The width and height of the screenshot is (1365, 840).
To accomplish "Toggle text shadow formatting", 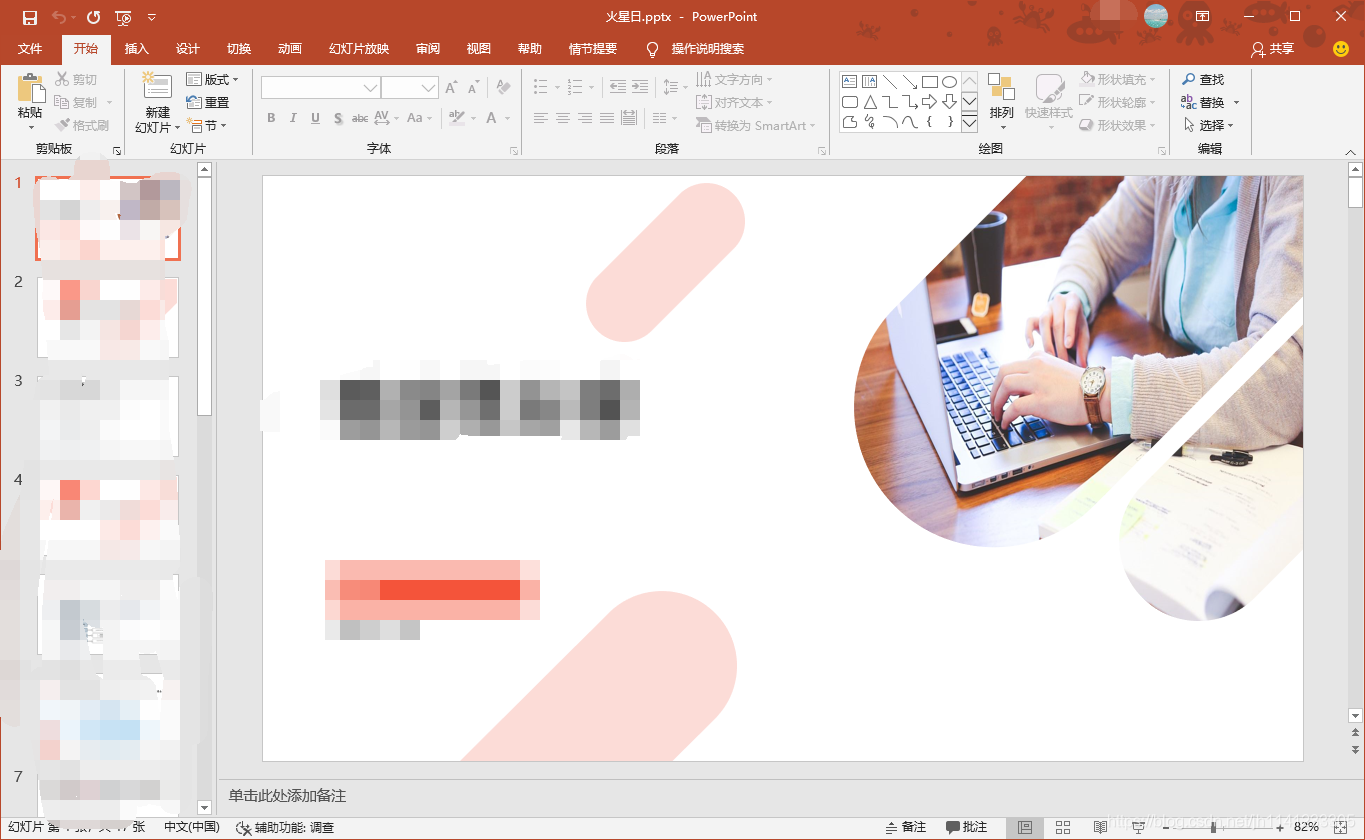I will tap(338, 118).
